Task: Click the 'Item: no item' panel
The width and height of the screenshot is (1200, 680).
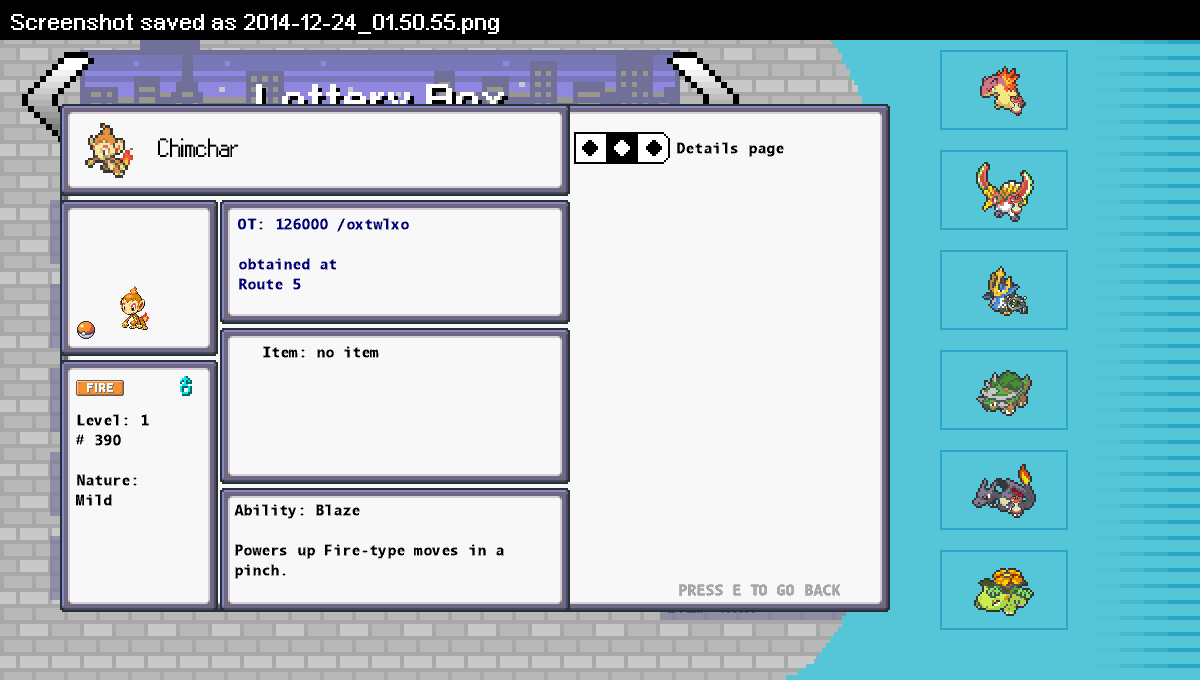Action: [x=394, y=405]
